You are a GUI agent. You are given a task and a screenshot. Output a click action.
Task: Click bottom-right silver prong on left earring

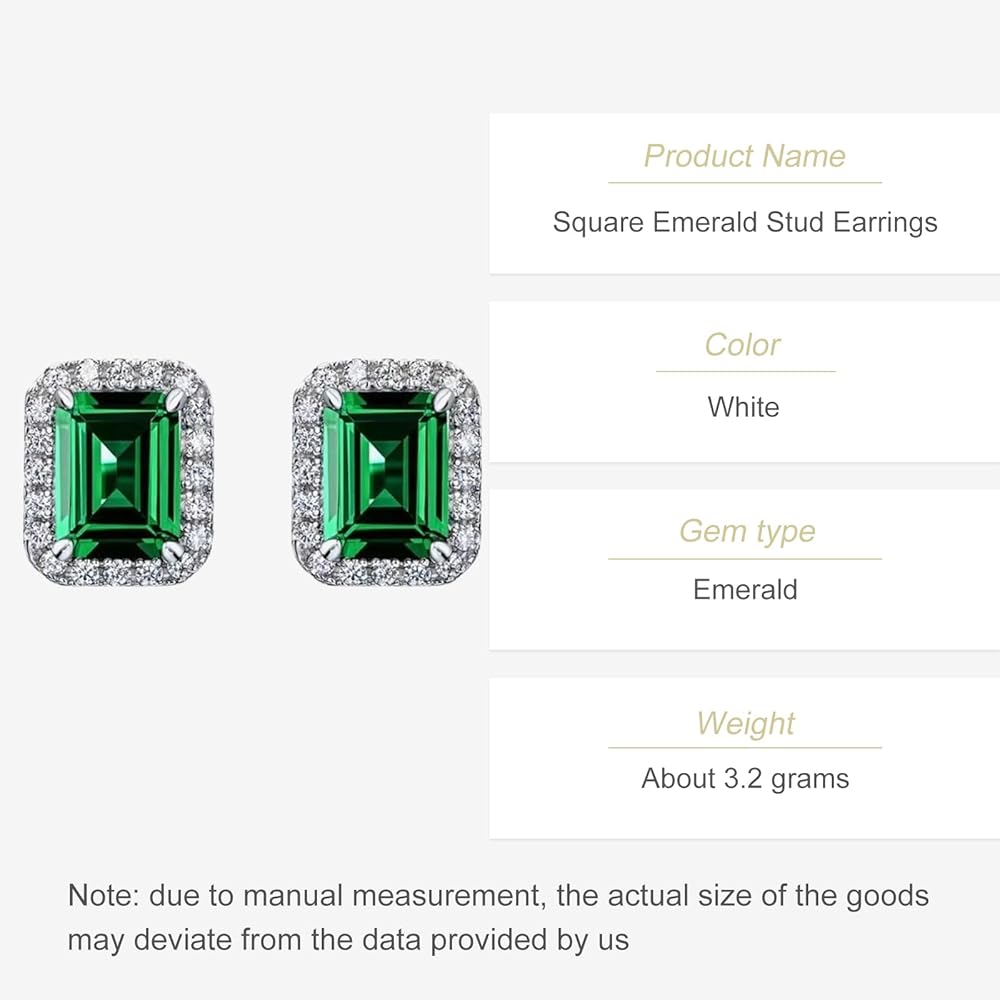coord(174,549)
